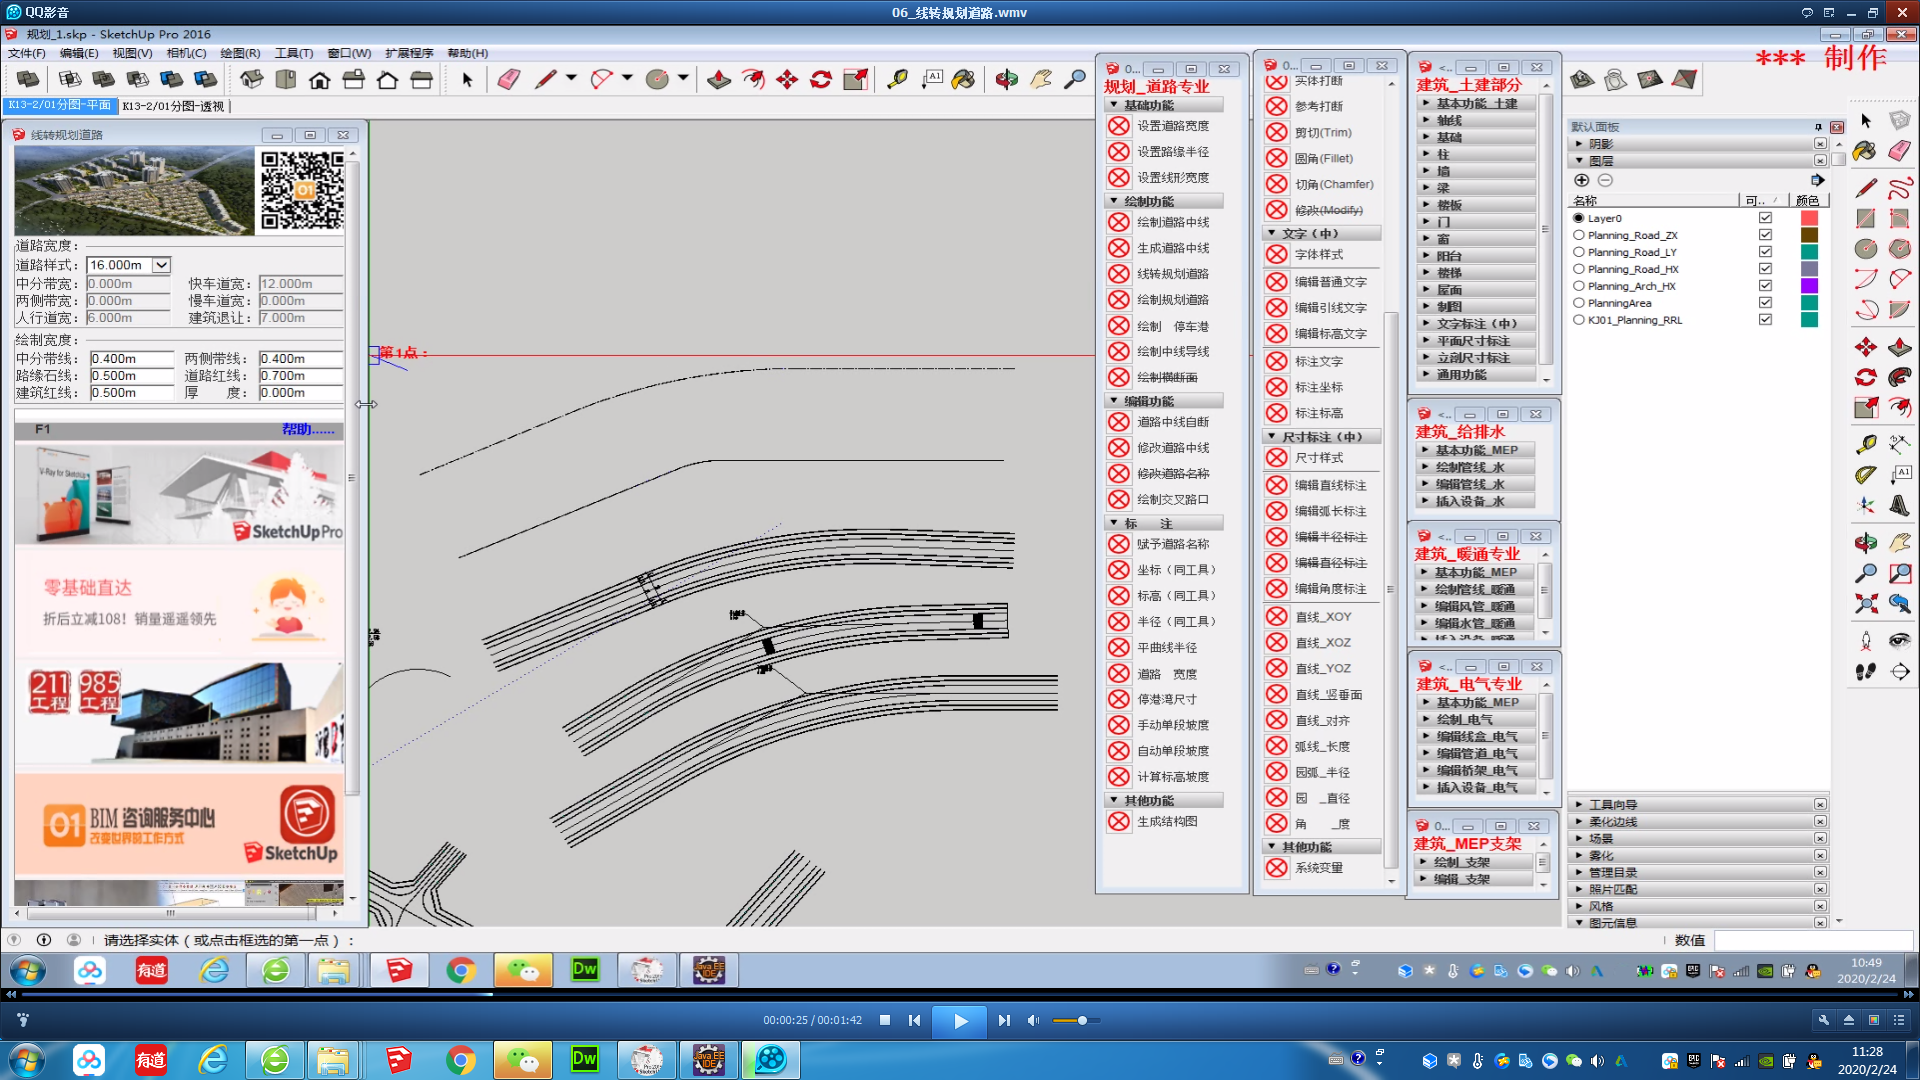
Task: Open the 相机(C) menu
Action: pos(186,53)
